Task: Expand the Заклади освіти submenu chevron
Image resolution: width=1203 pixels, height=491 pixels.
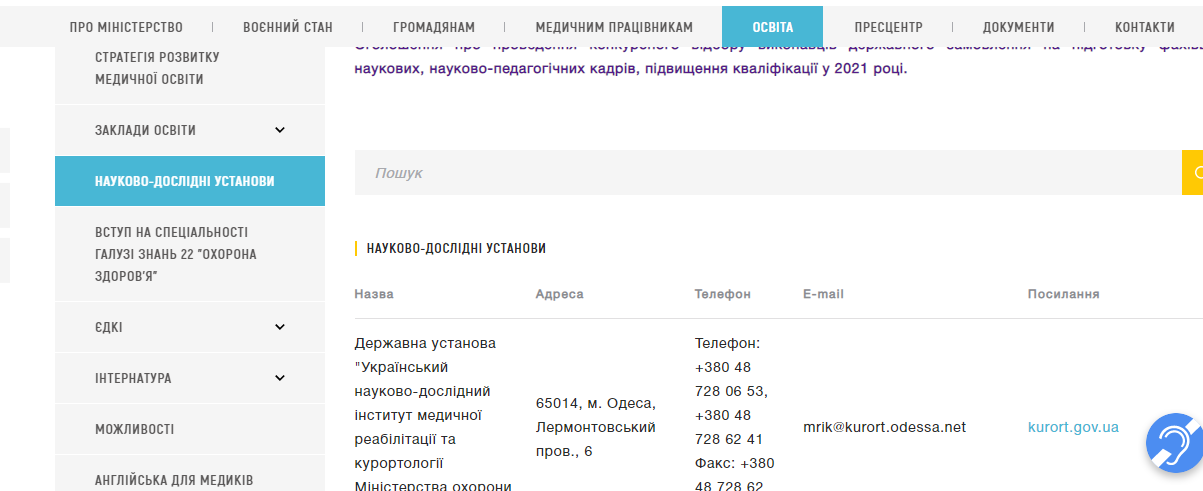Action: 280,130
